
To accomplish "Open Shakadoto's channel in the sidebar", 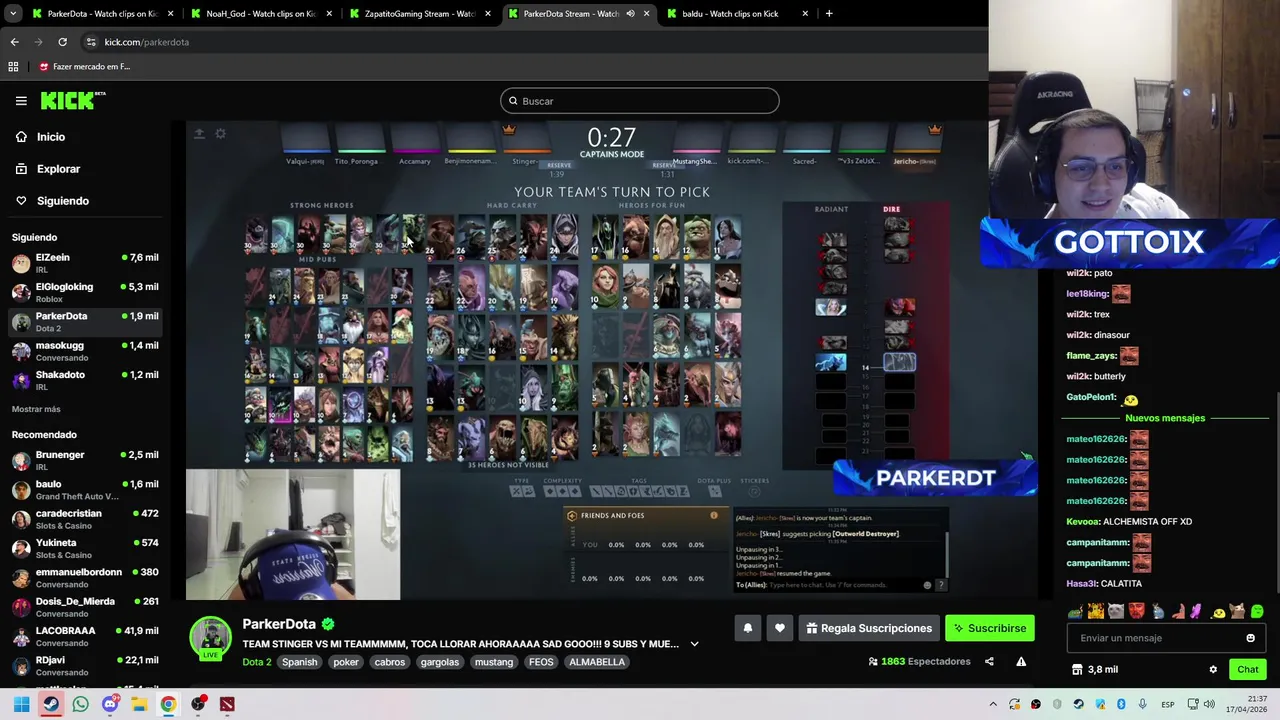I will click(85, 380).
